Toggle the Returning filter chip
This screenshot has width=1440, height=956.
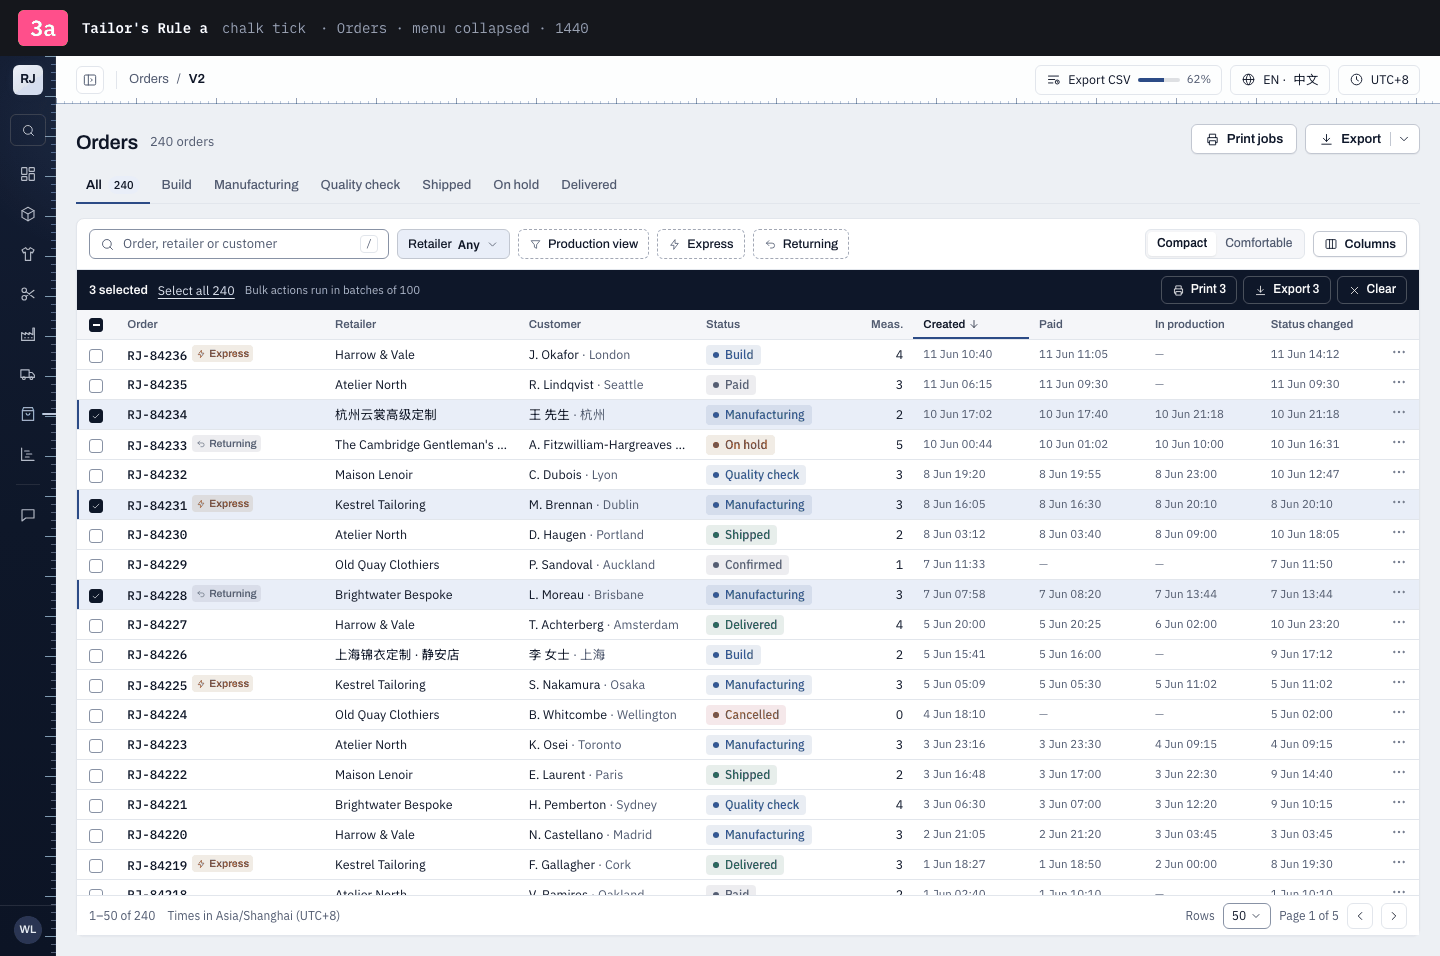801,244
